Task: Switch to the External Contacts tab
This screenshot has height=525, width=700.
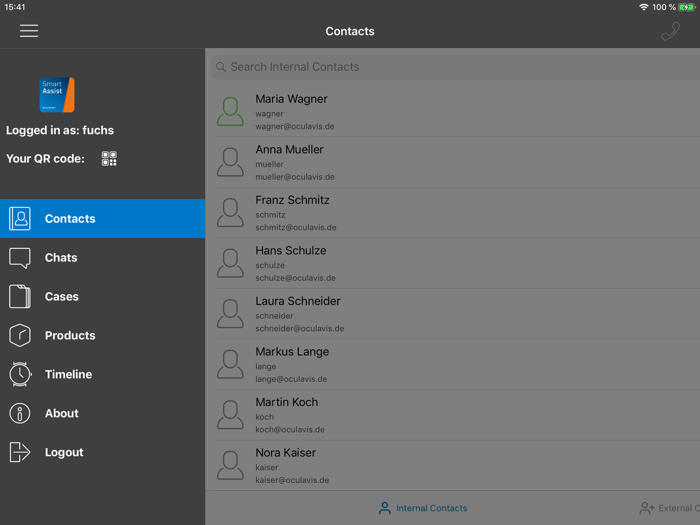Action: [x=669, y=508]
